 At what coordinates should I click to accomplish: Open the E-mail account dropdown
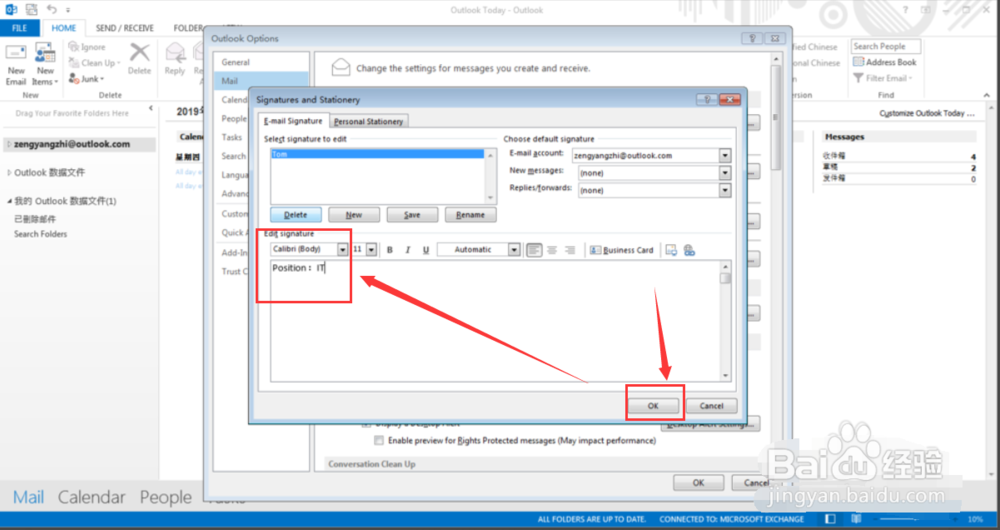coord(724,156)
